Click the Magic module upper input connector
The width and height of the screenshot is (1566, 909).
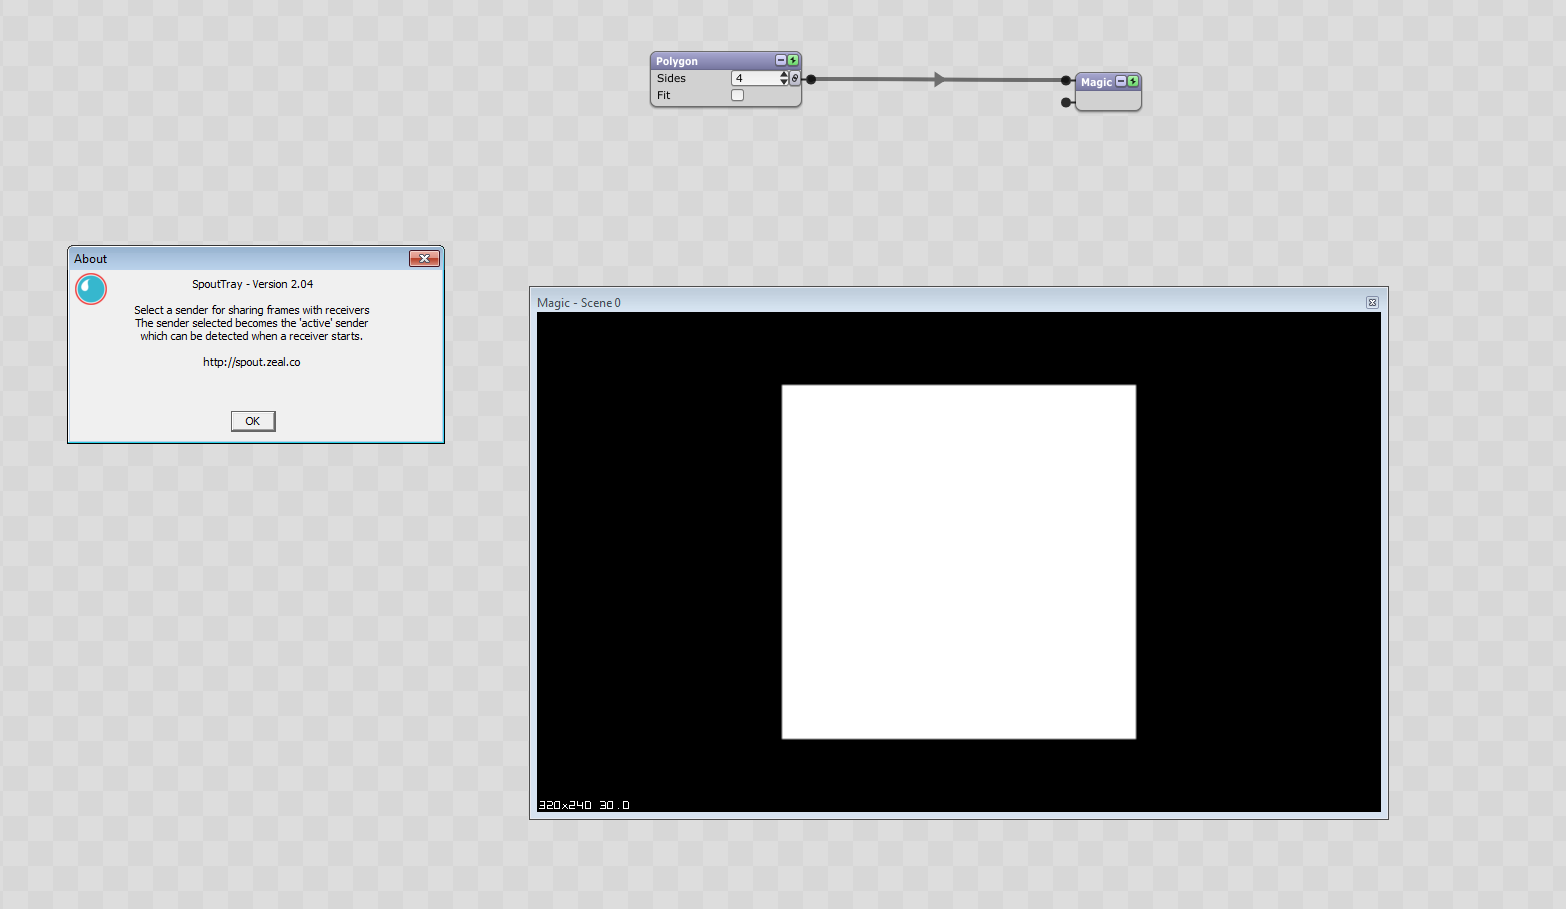click(1066, 81)
